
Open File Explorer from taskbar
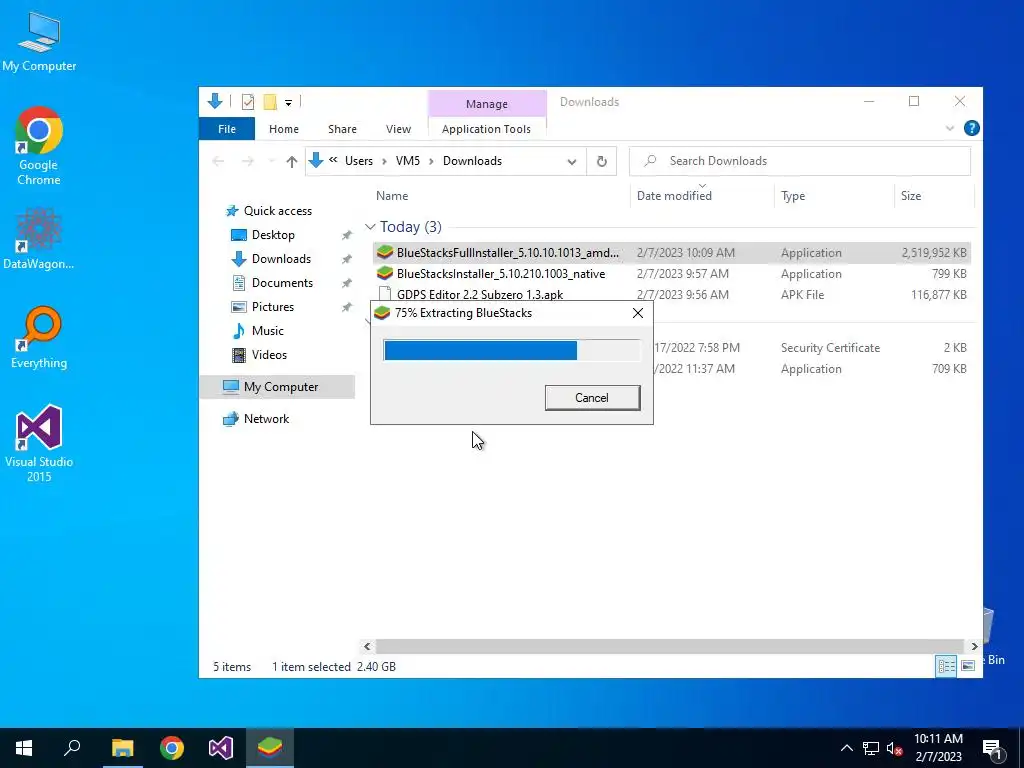click(x=122, y=748)
